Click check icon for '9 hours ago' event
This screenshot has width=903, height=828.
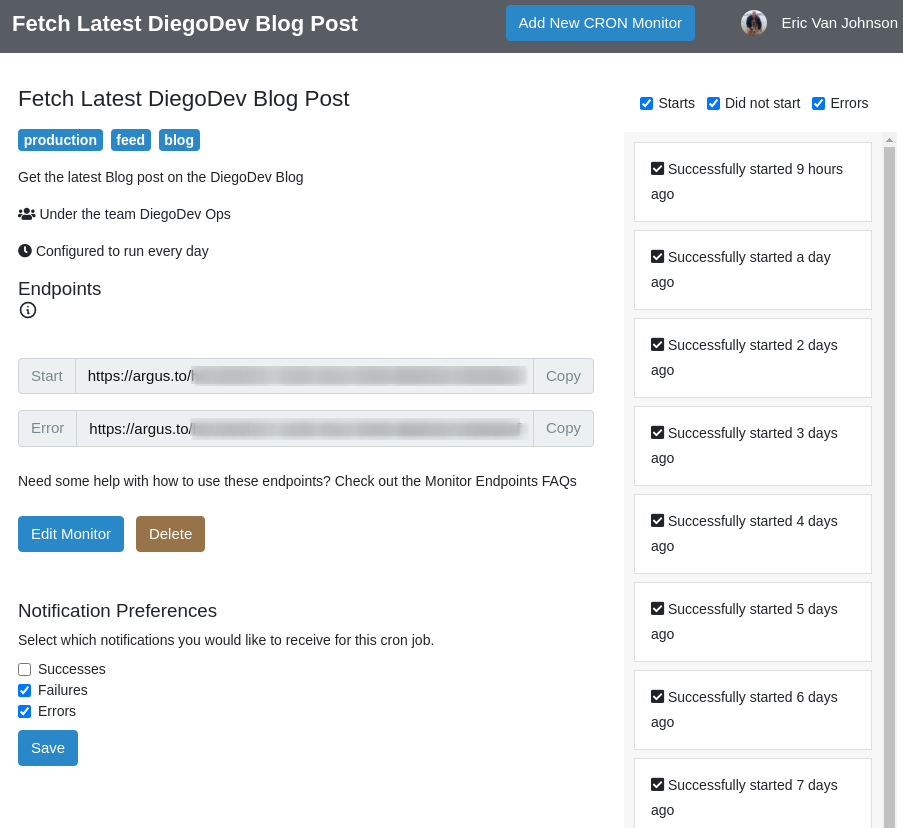pyautogui.click(x=657, y=169)
